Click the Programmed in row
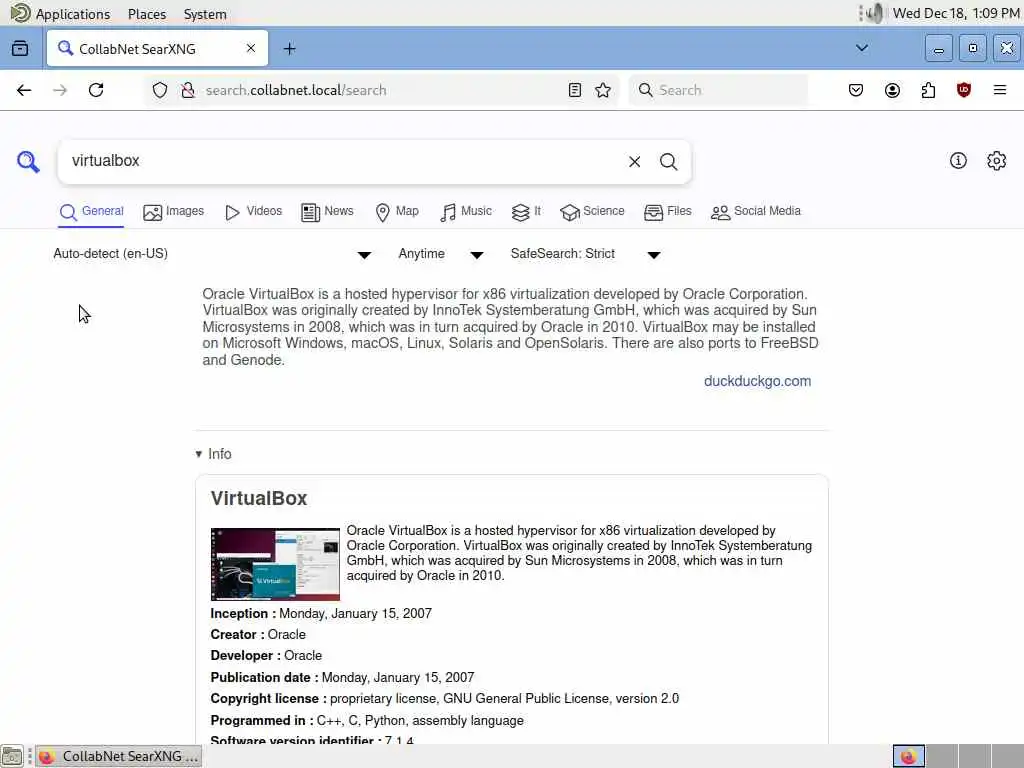Image resolution: width=1024 pixels, height=768 pixels. pos(367,721)
